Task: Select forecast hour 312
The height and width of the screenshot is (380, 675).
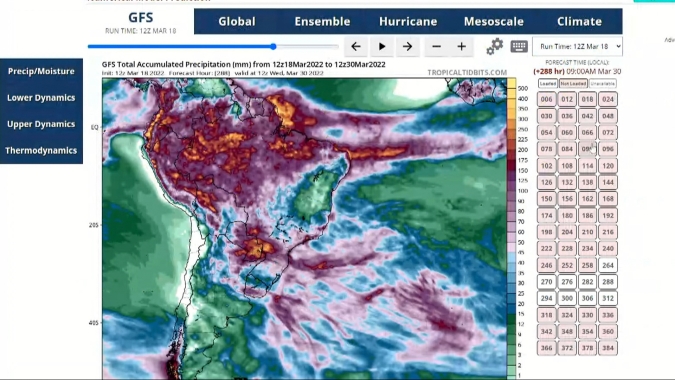Action: [608, 298]
